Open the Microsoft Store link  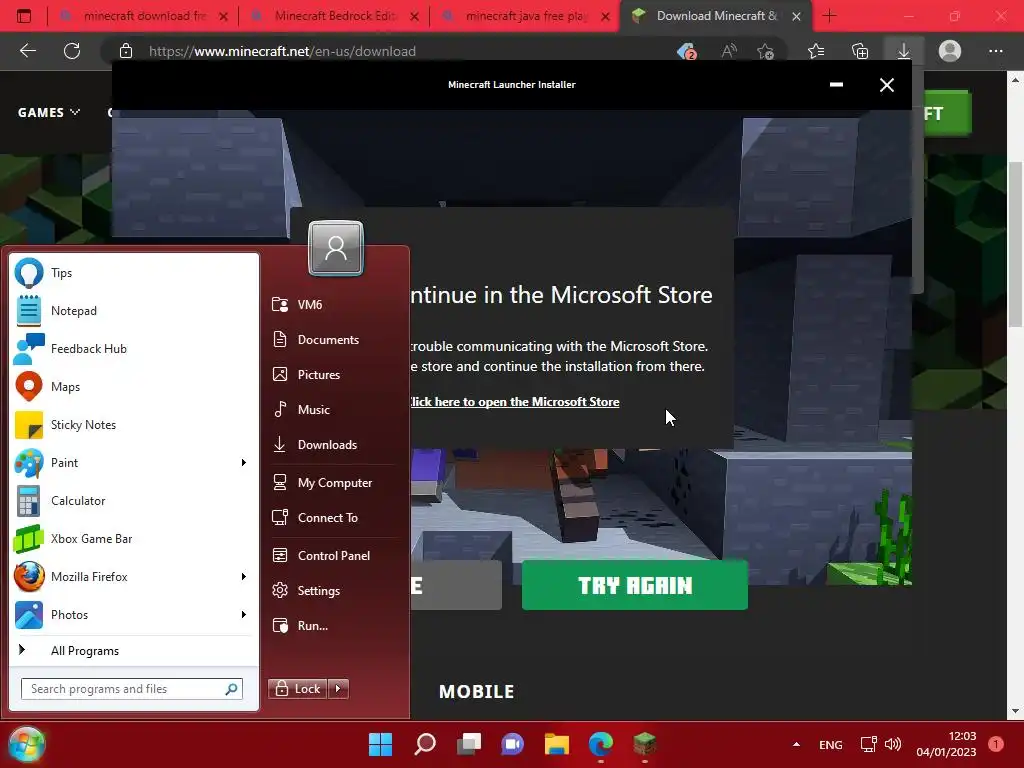pos(515,402)
